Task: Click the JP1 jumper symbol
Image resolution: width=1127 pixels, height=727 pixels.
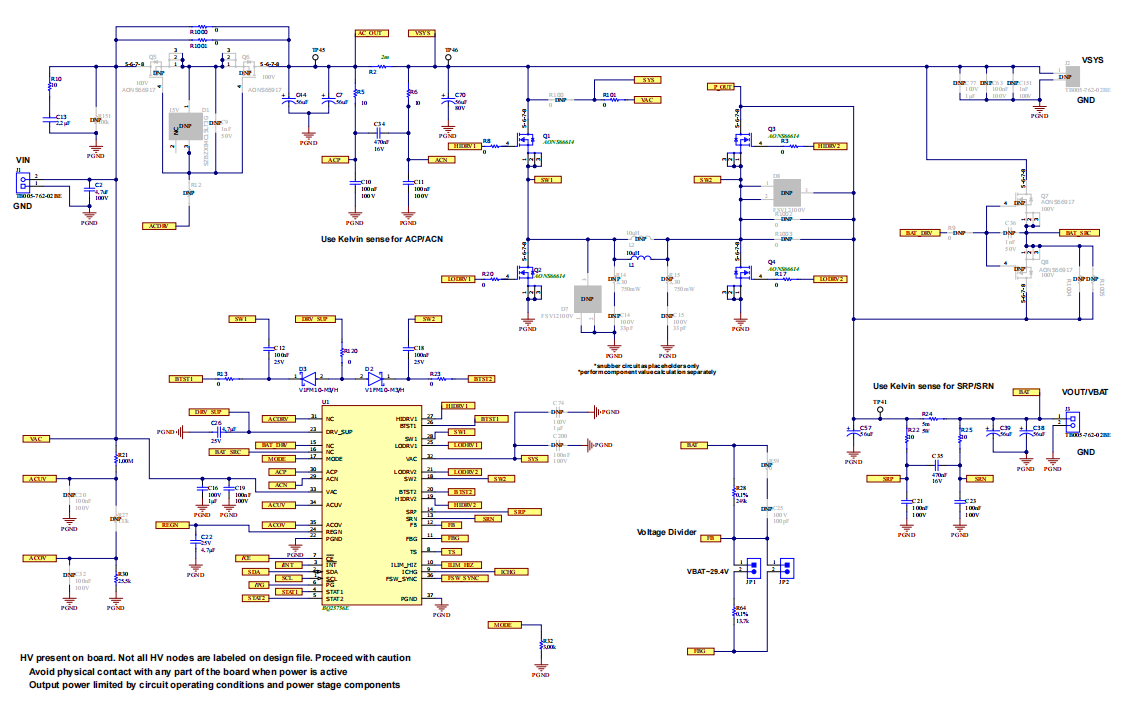Action: [753, 569]
